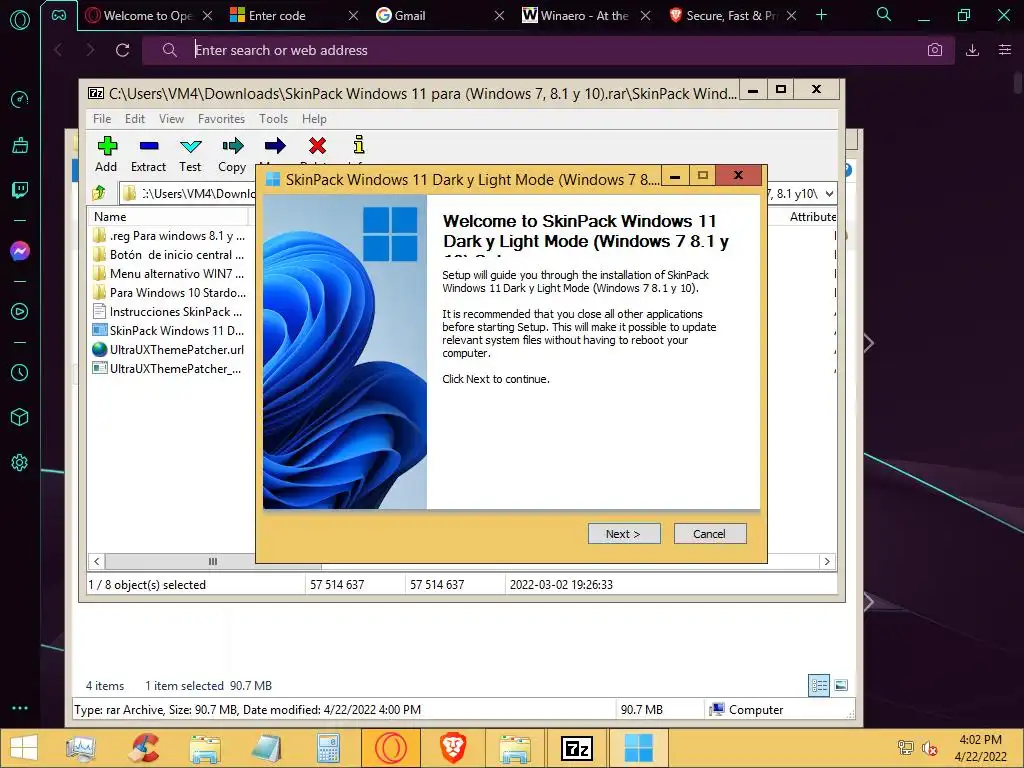
Task: Click Cancel in SkinPack setup
Action: [710, 534]
